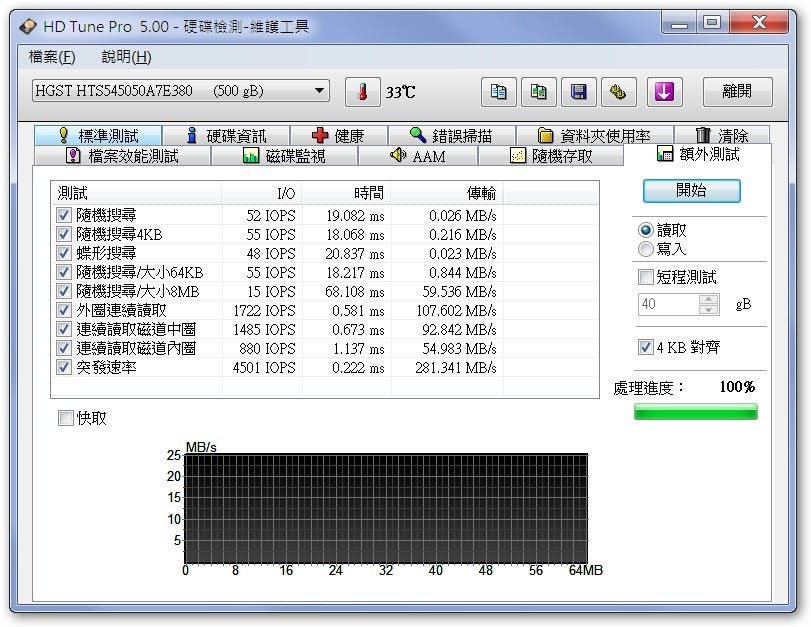The image size is (811, 627).
Task: Open the 說明(H) help menu
Action: click(x=126, y=57)
